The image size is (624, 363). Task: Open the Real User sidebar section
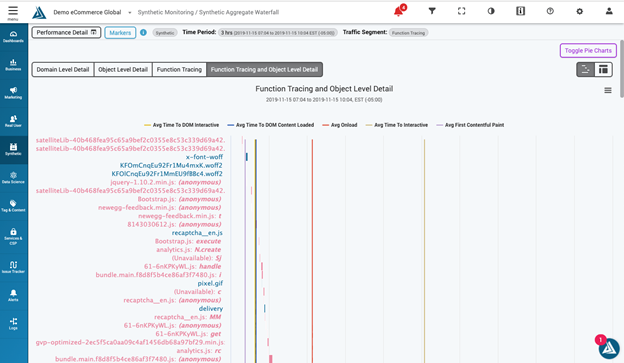pos(14,121)
